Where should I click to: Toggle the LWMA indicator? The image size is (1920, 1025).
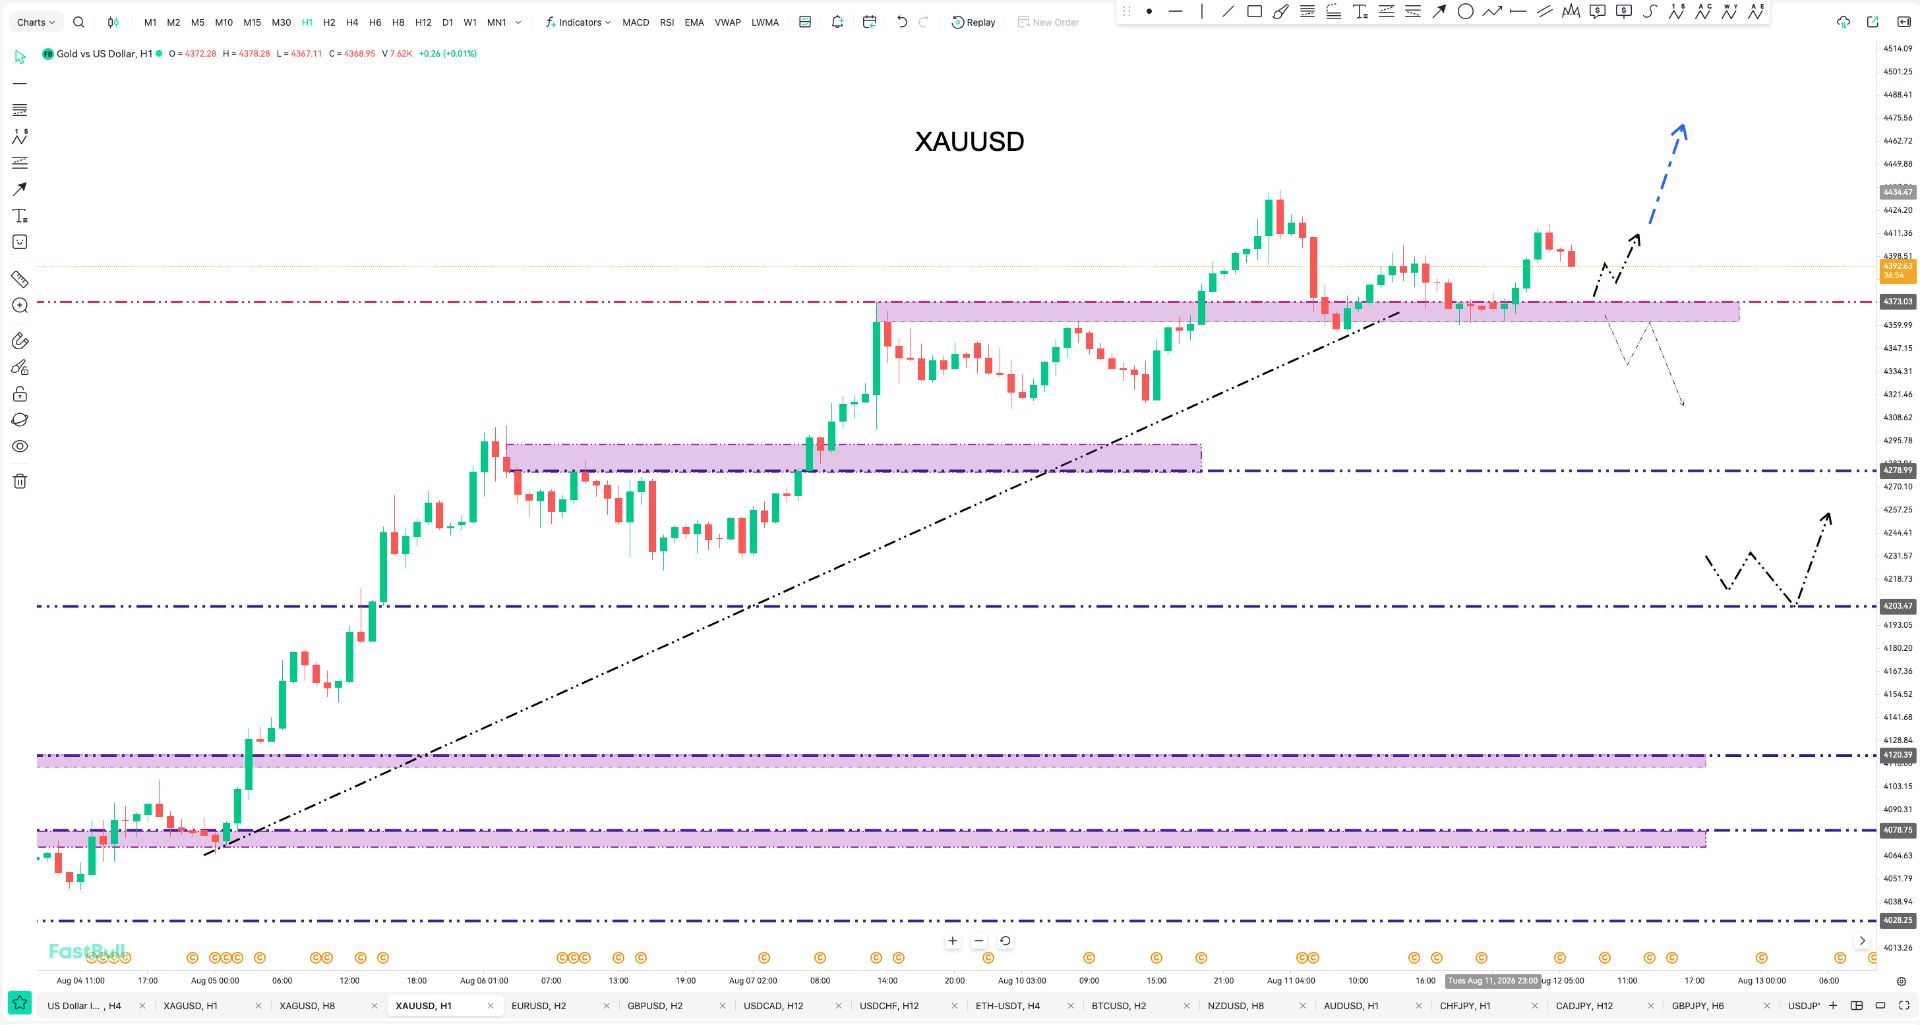pyautogui.click(x=765, y=22)
